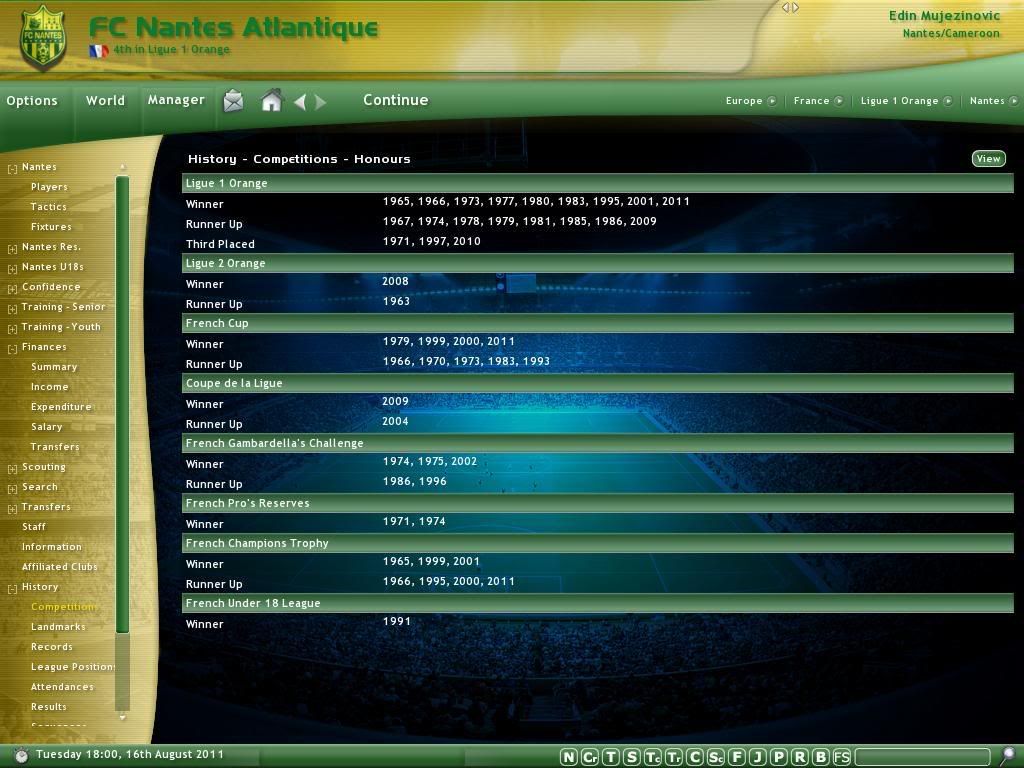Click the French Cup honours header
The width and height of the screenshot is (1024, 768).
point(598,323)
